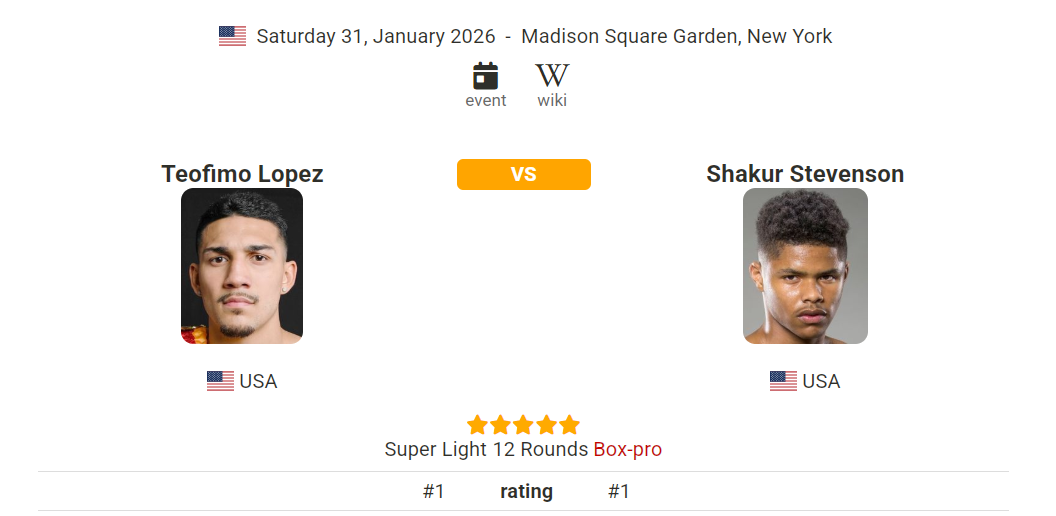Click the Madison Square Garden venue text

pyautogui.click(x=676, y=36)
